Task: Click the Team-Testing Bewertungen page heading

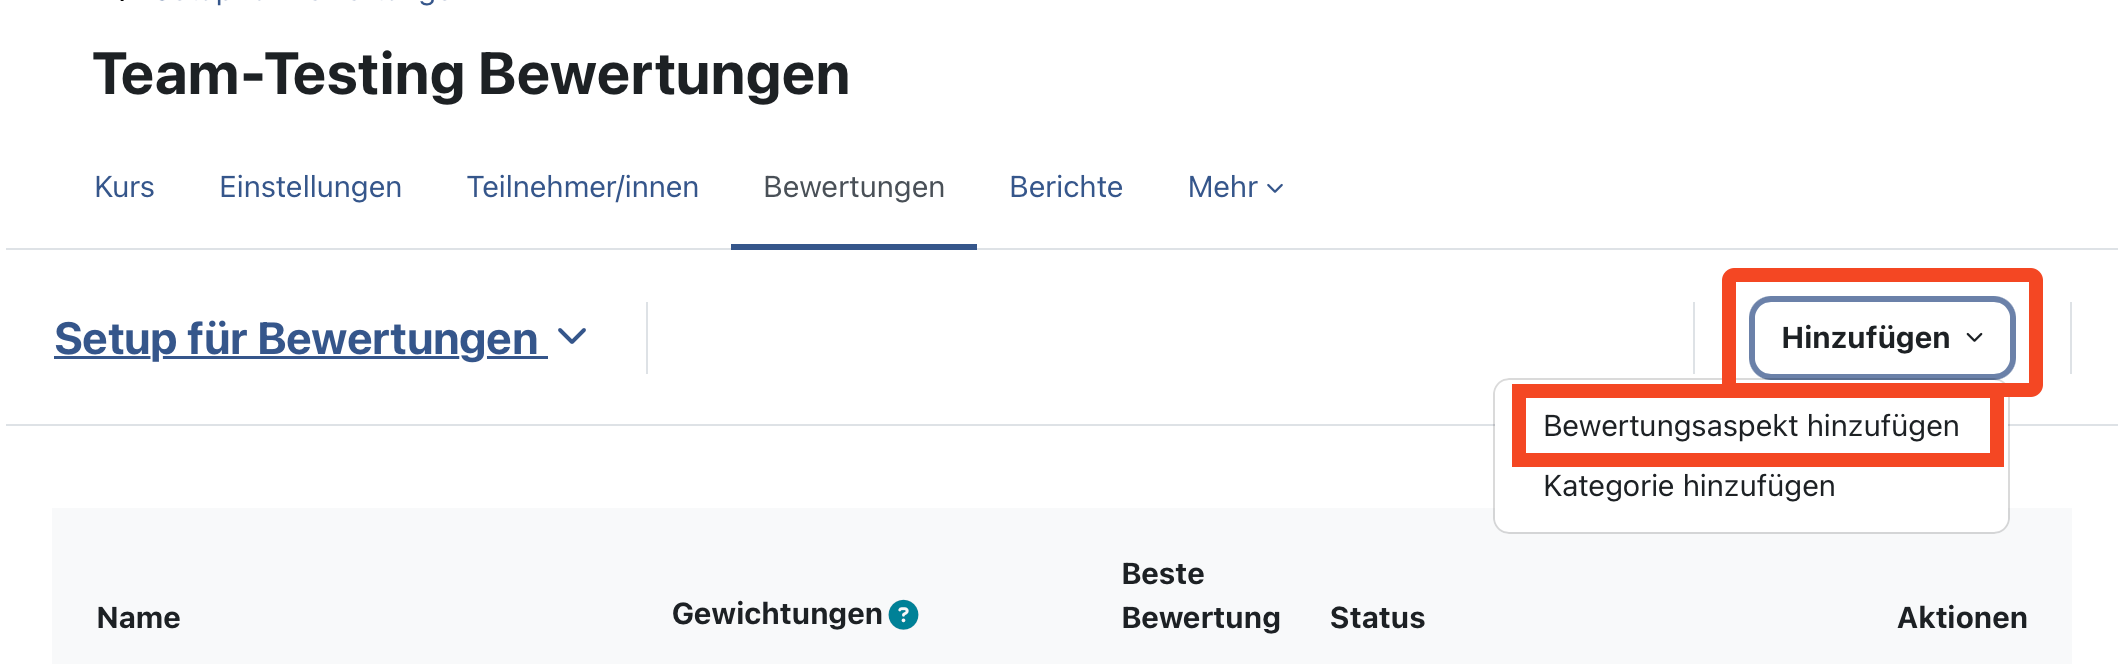Action: click(471, 74)
